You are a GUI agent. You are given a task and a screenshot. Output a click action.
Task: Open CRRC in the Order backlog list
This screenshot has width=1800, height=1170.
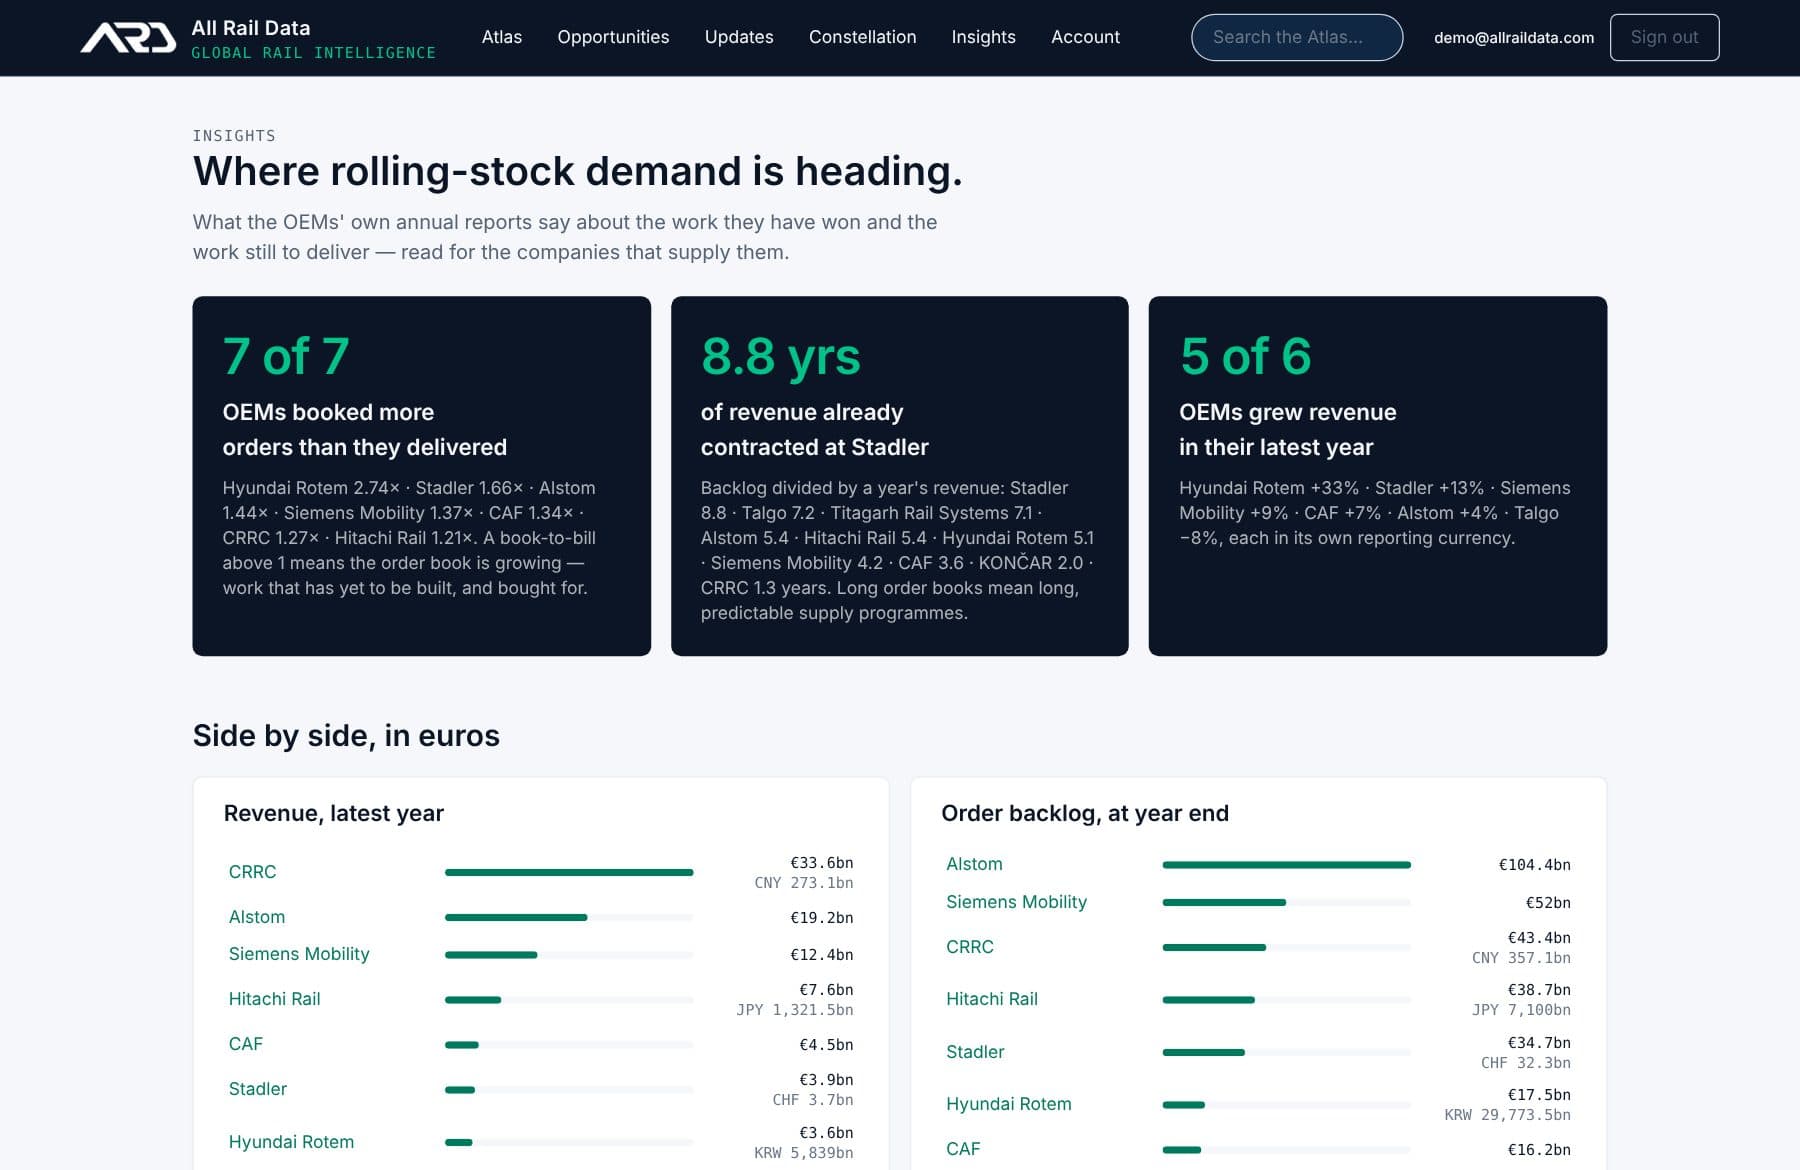pos(970,947)
